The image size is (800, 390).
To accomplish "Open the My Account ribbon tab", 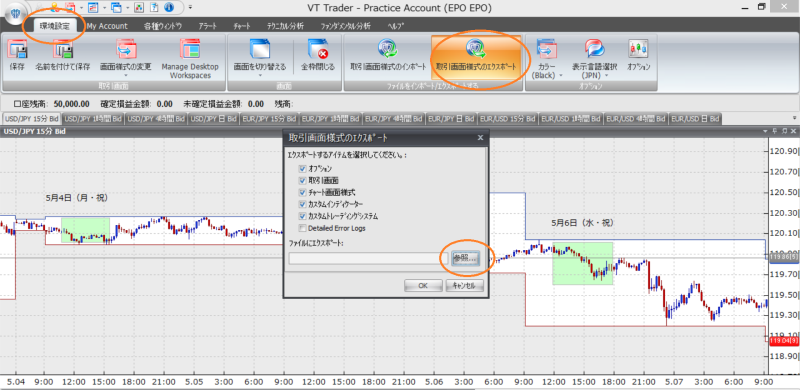I will coord(107,26).
